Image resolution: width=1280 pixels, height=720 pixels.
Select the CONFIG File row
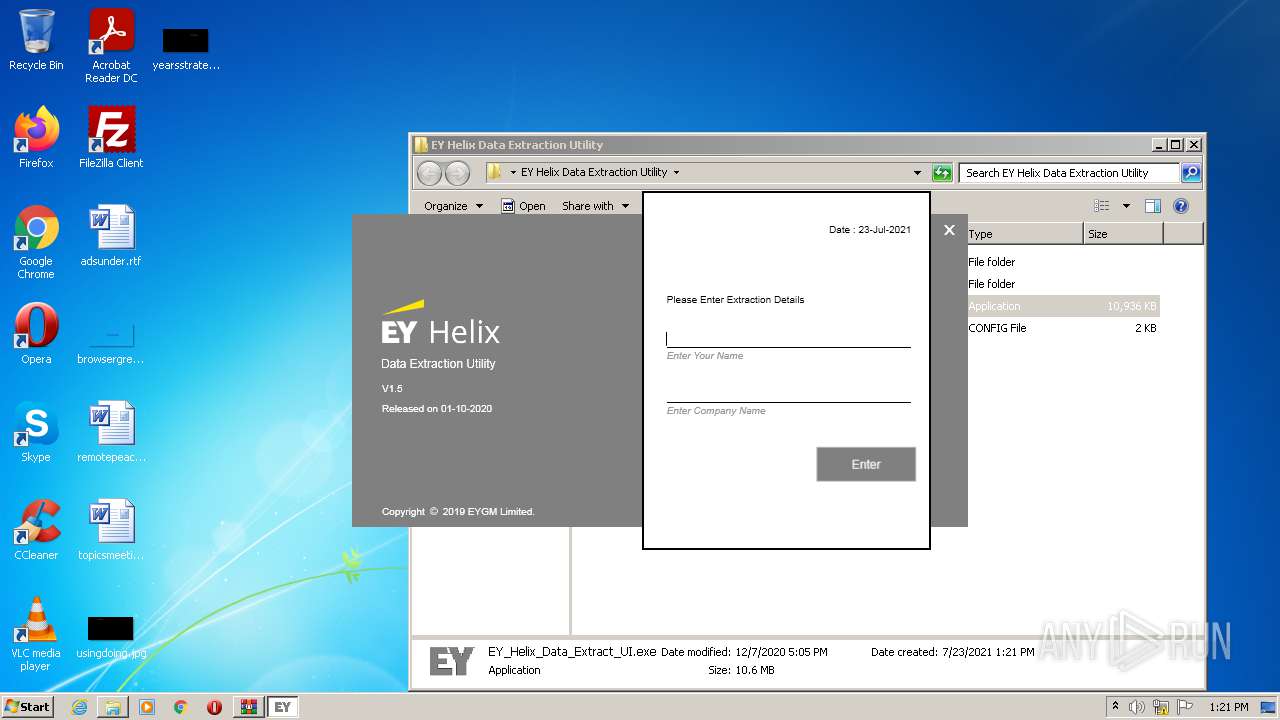1062,328
